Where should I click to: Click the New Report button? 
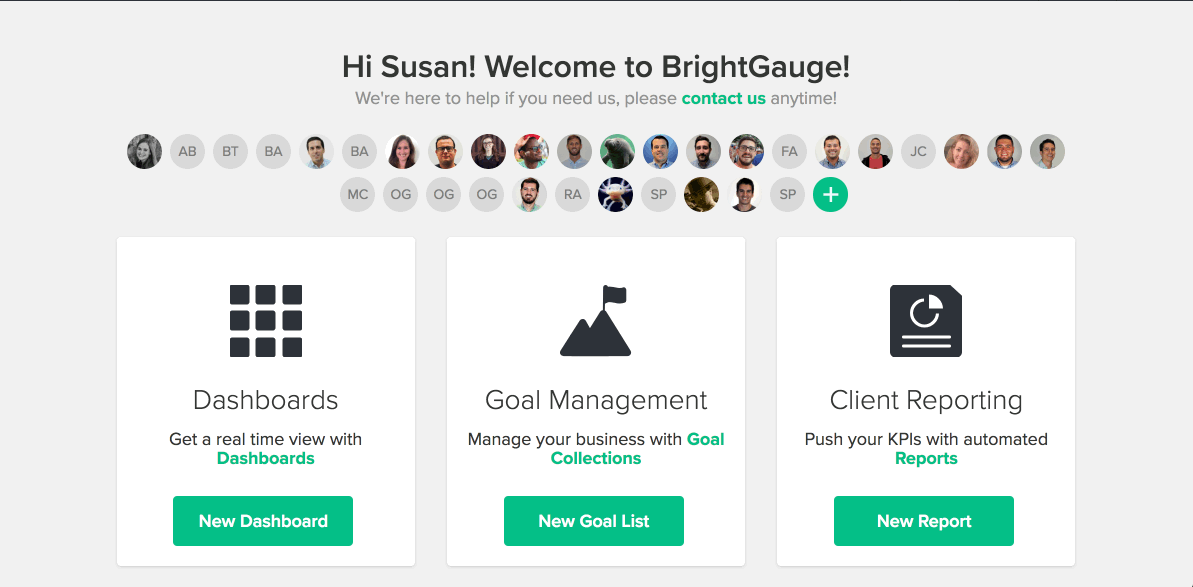tap(924, 521)
